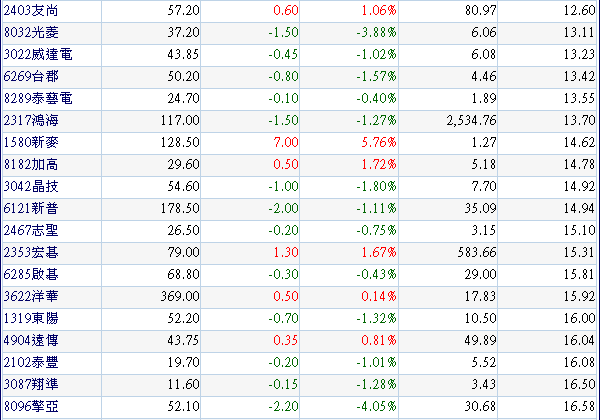The height and width of the screenshot is (420, 600).
Task: Click value 30.68 in 擎亞 row
Action: coord(481,406)
